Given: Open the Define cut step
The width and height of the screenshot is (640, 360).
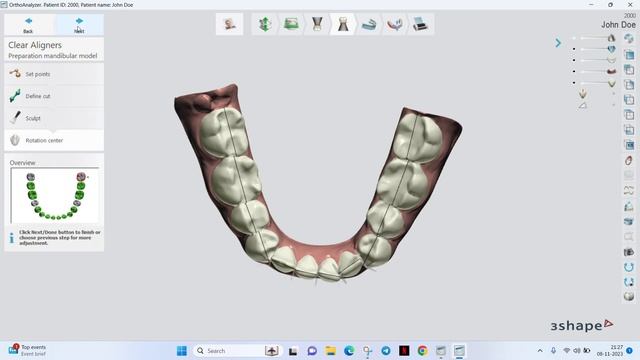Looking at the screenshot, I should coord(54,96).
